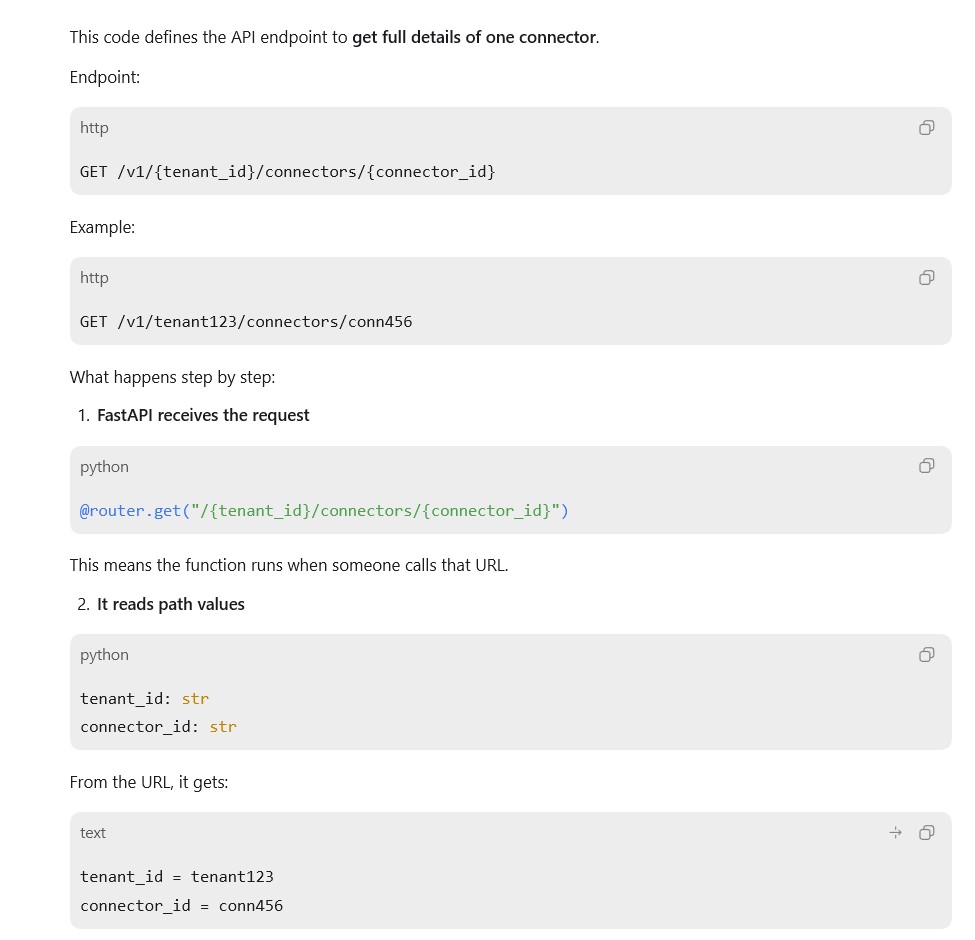The width and height of the screenshot is (975, 940).
Task: Copy the example tenant123 request code block
Action: (x=926, y=277)
